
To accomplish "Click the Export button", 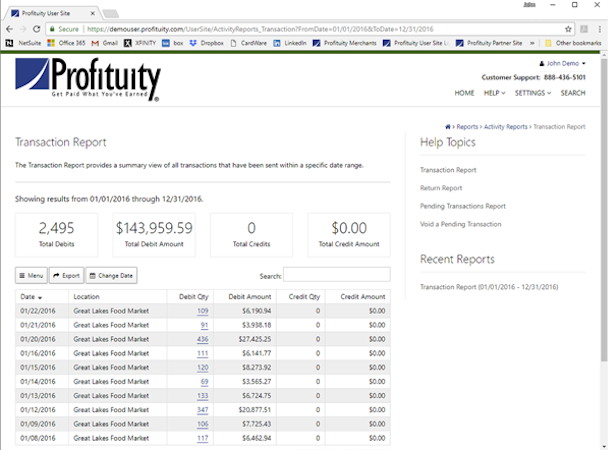I will [x=66, y=275].
